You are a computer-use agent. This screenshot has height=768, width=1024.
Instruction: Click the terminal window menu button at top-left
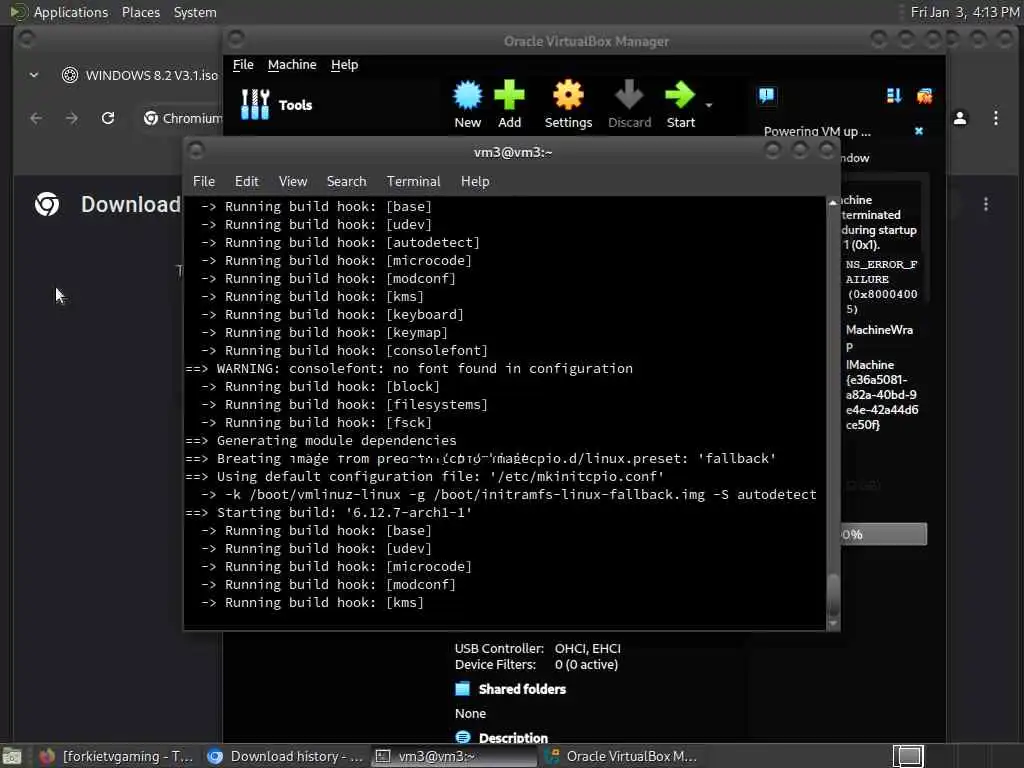tap(196, 151)
